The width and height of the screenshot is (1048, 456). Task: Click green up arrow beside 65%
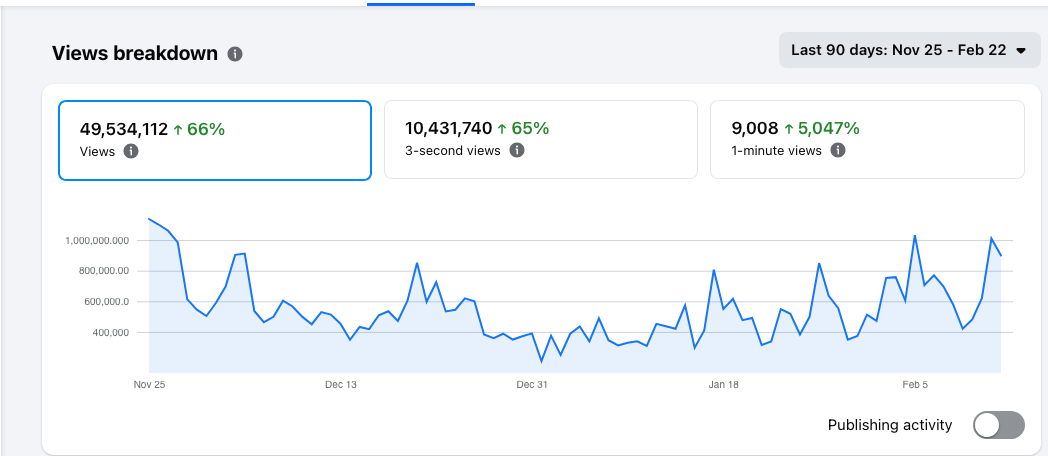tap(503, 128)
